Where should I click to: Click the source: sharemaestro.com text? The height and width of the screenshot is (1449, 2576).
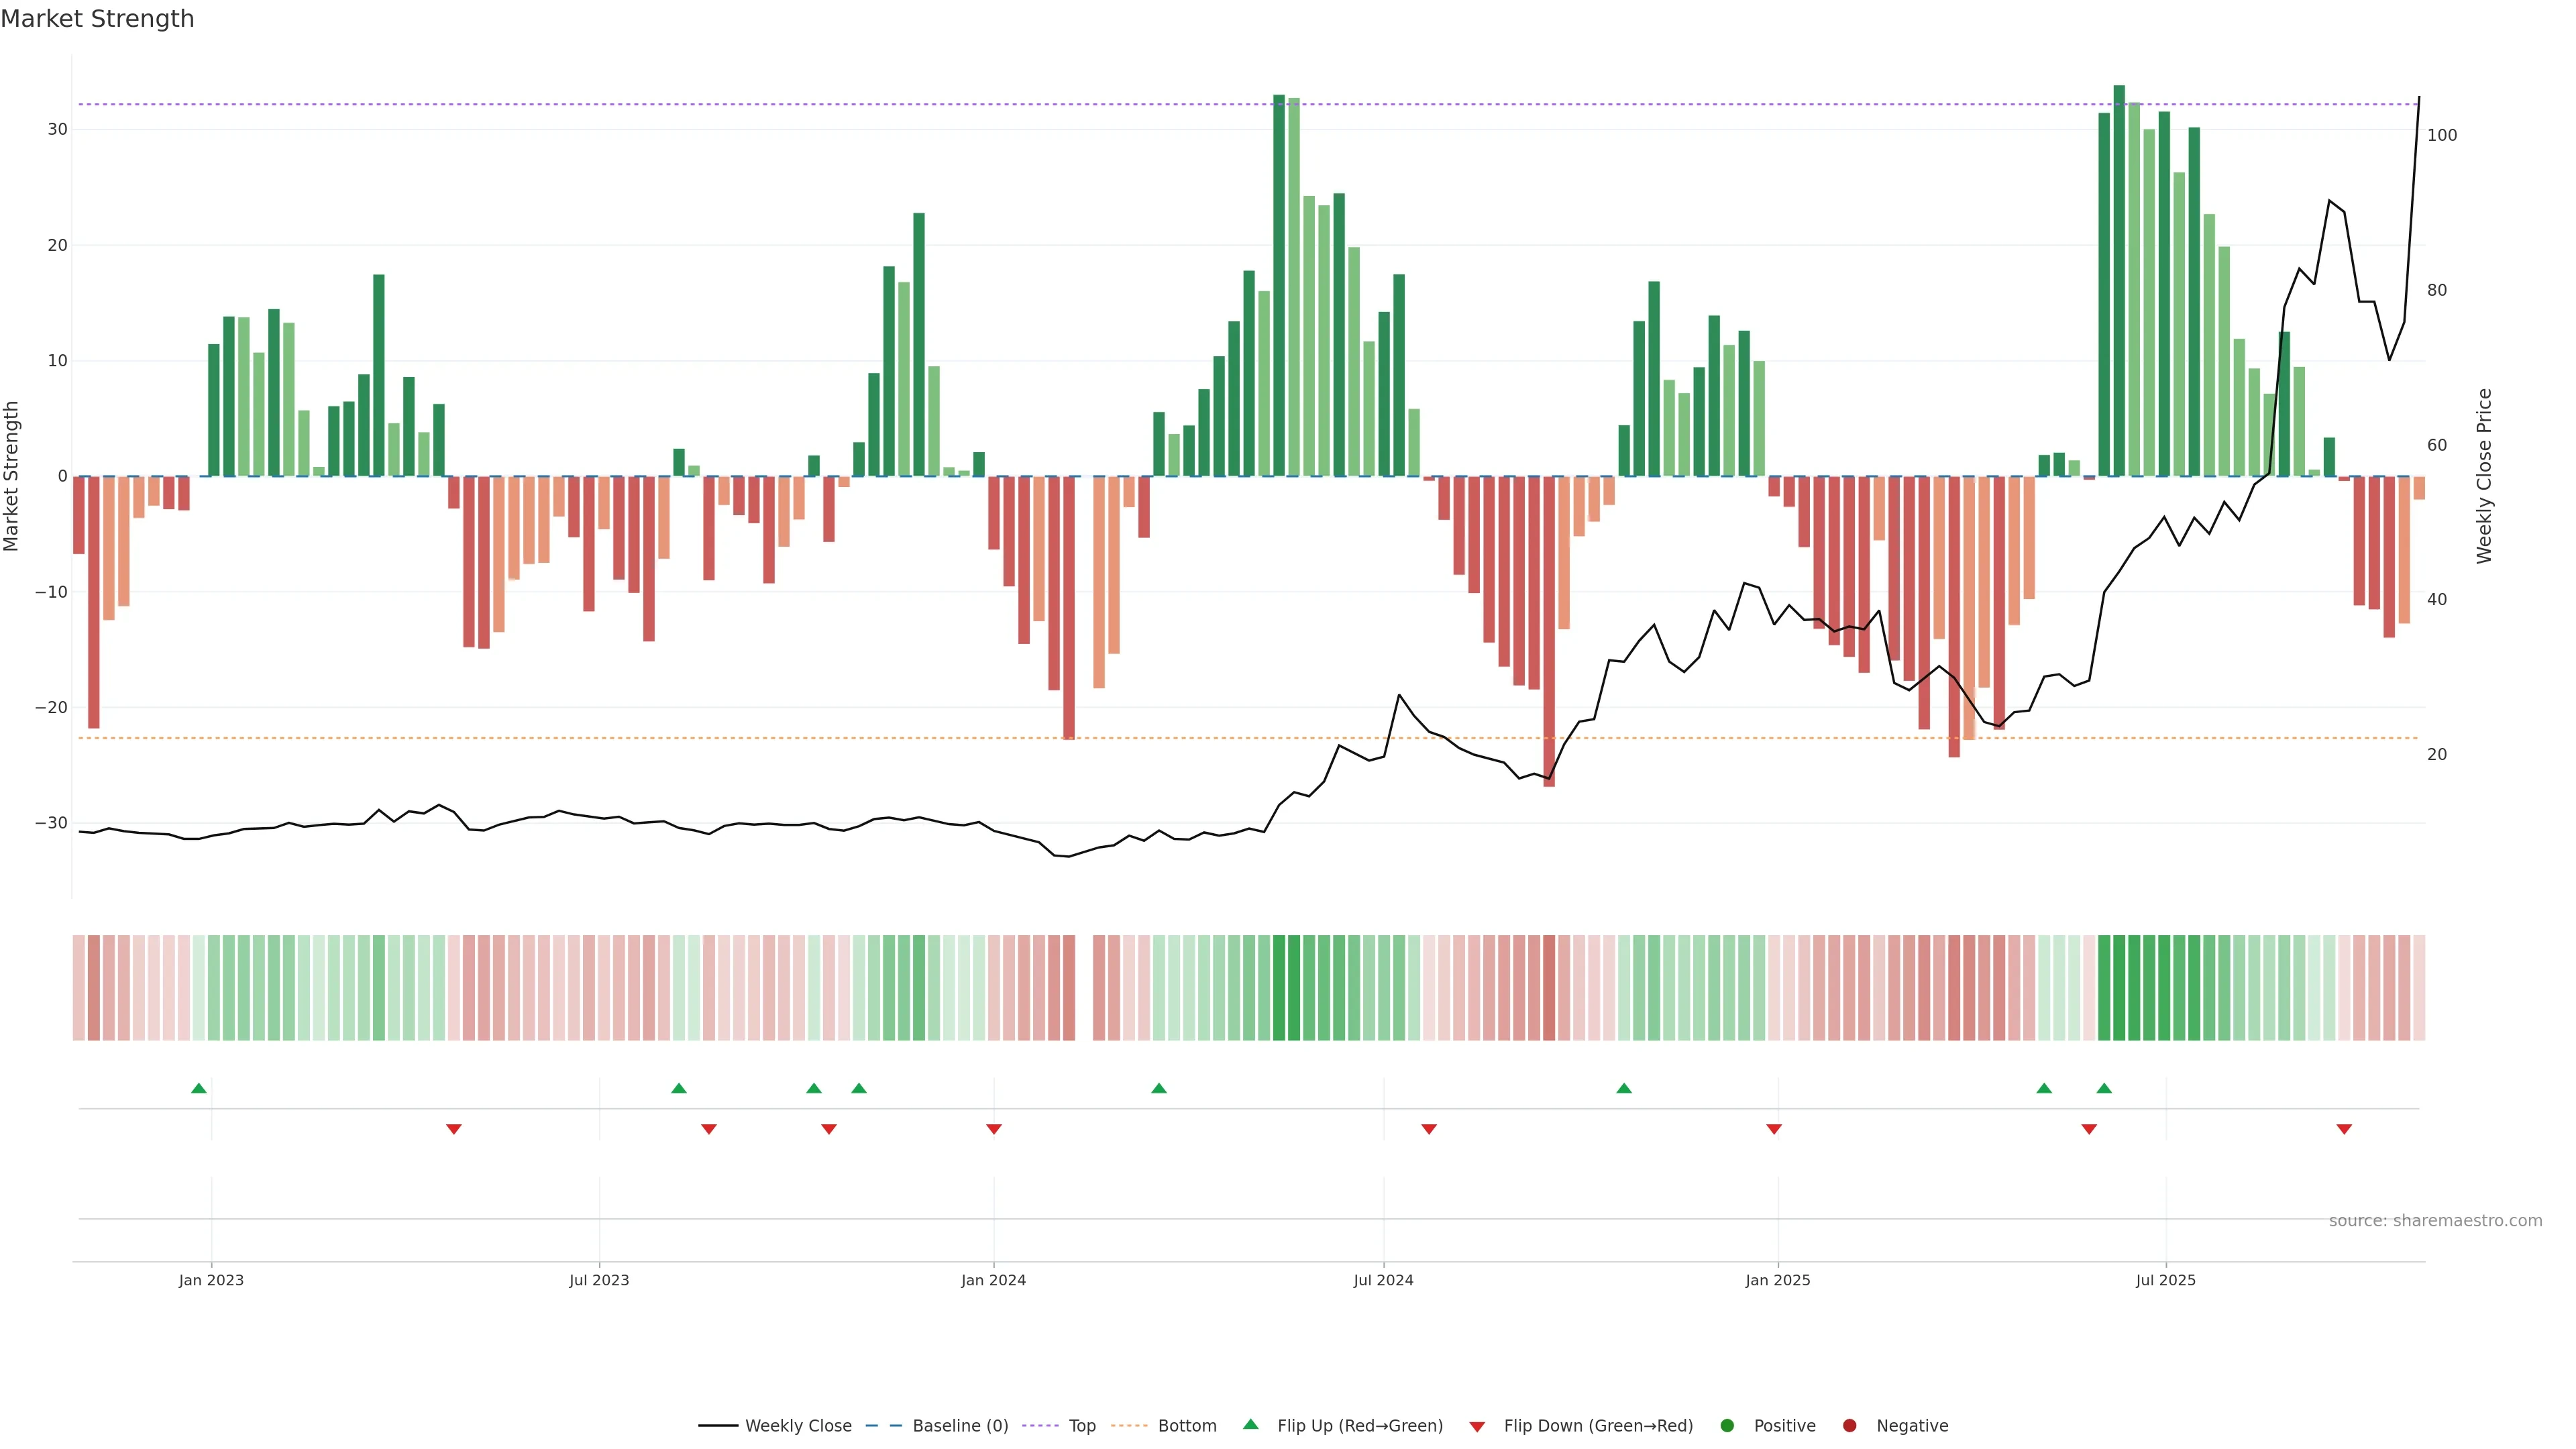2435,1220
